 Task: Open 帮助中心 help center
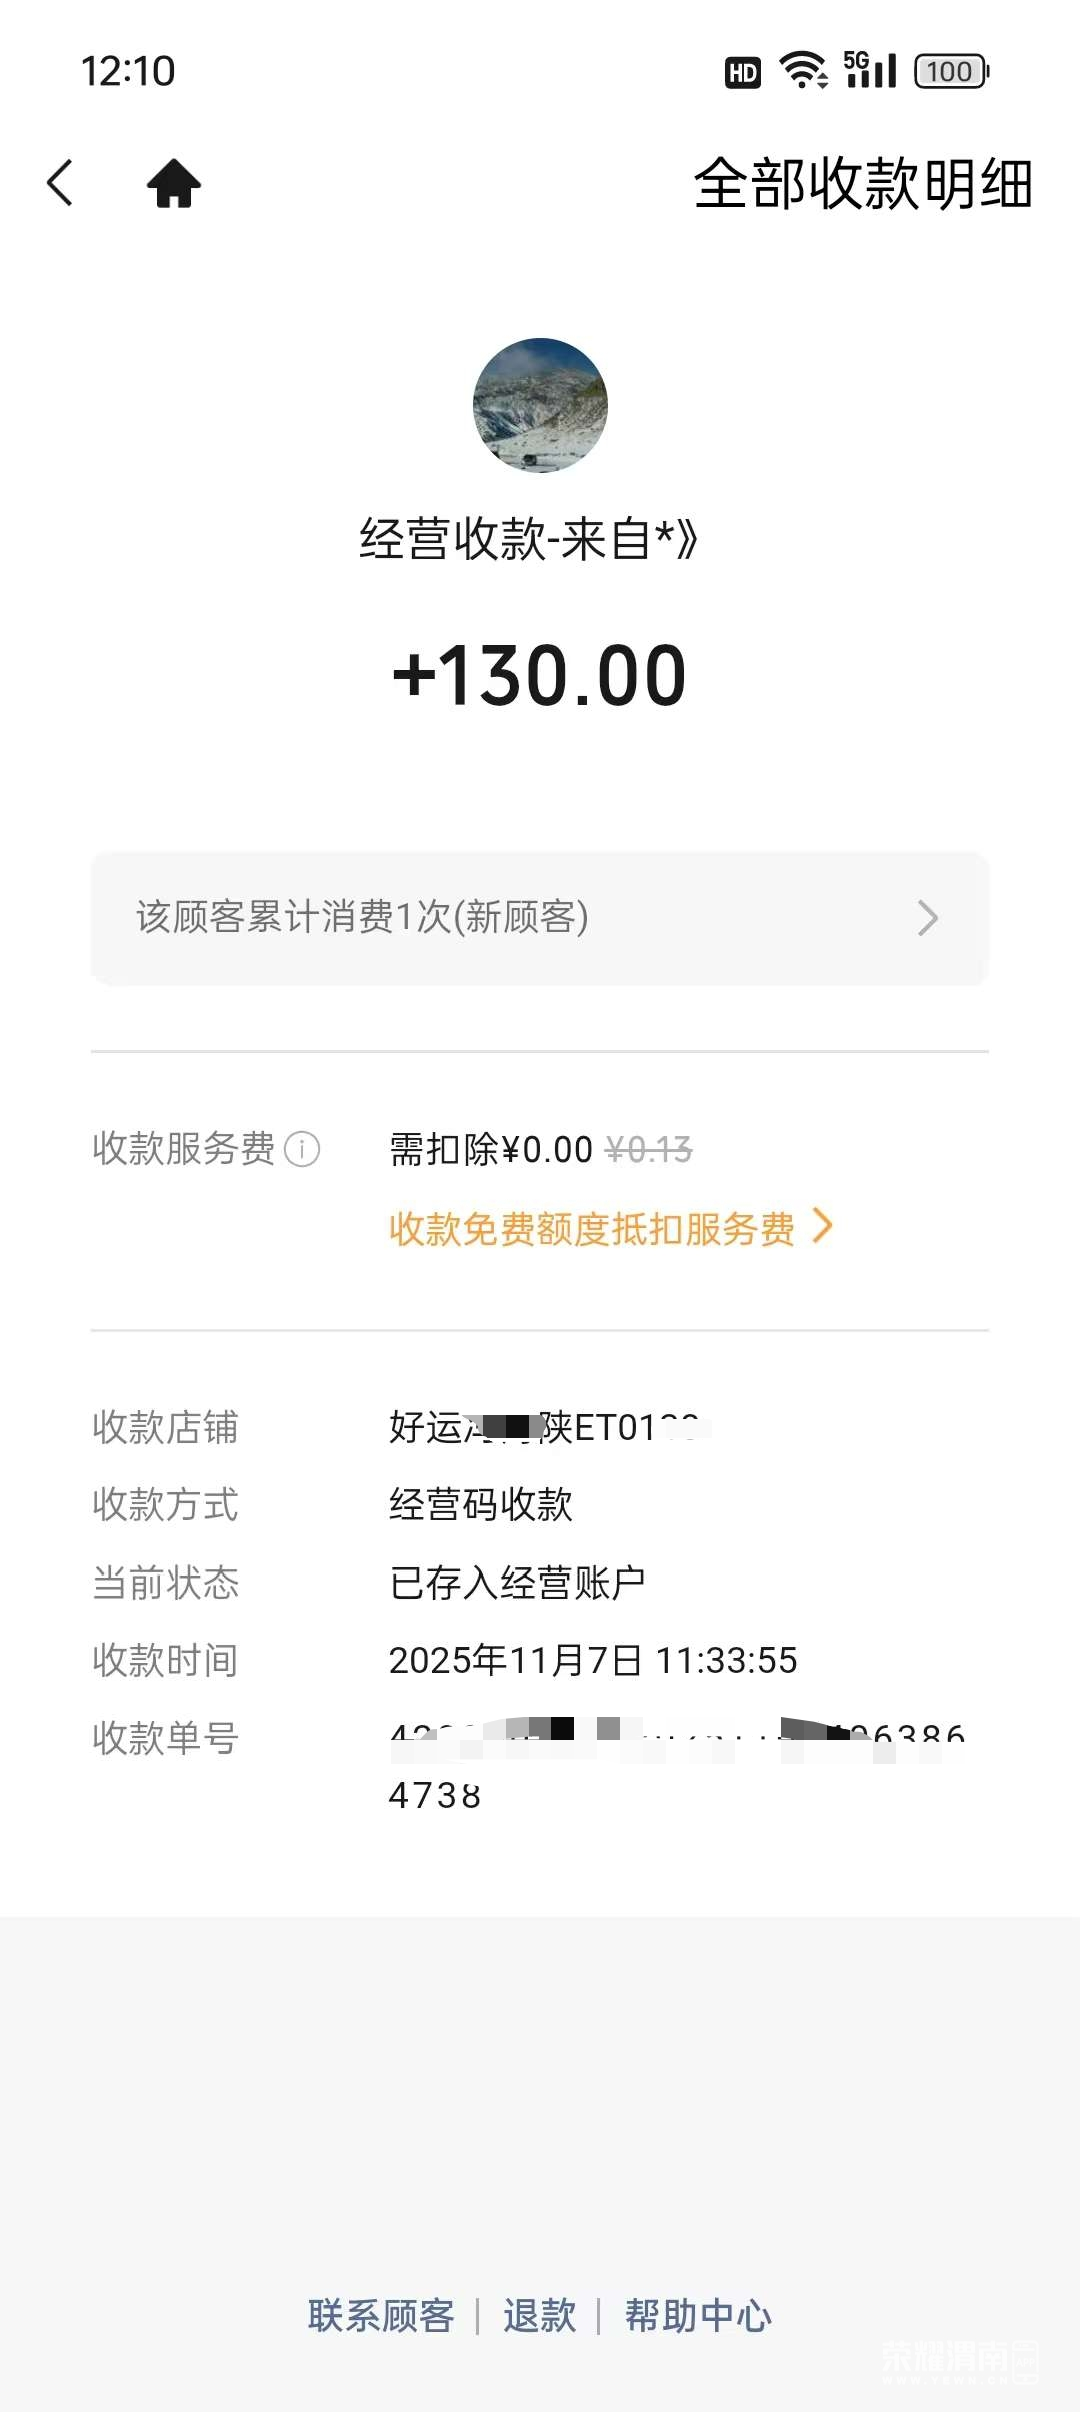[698, 2315]
